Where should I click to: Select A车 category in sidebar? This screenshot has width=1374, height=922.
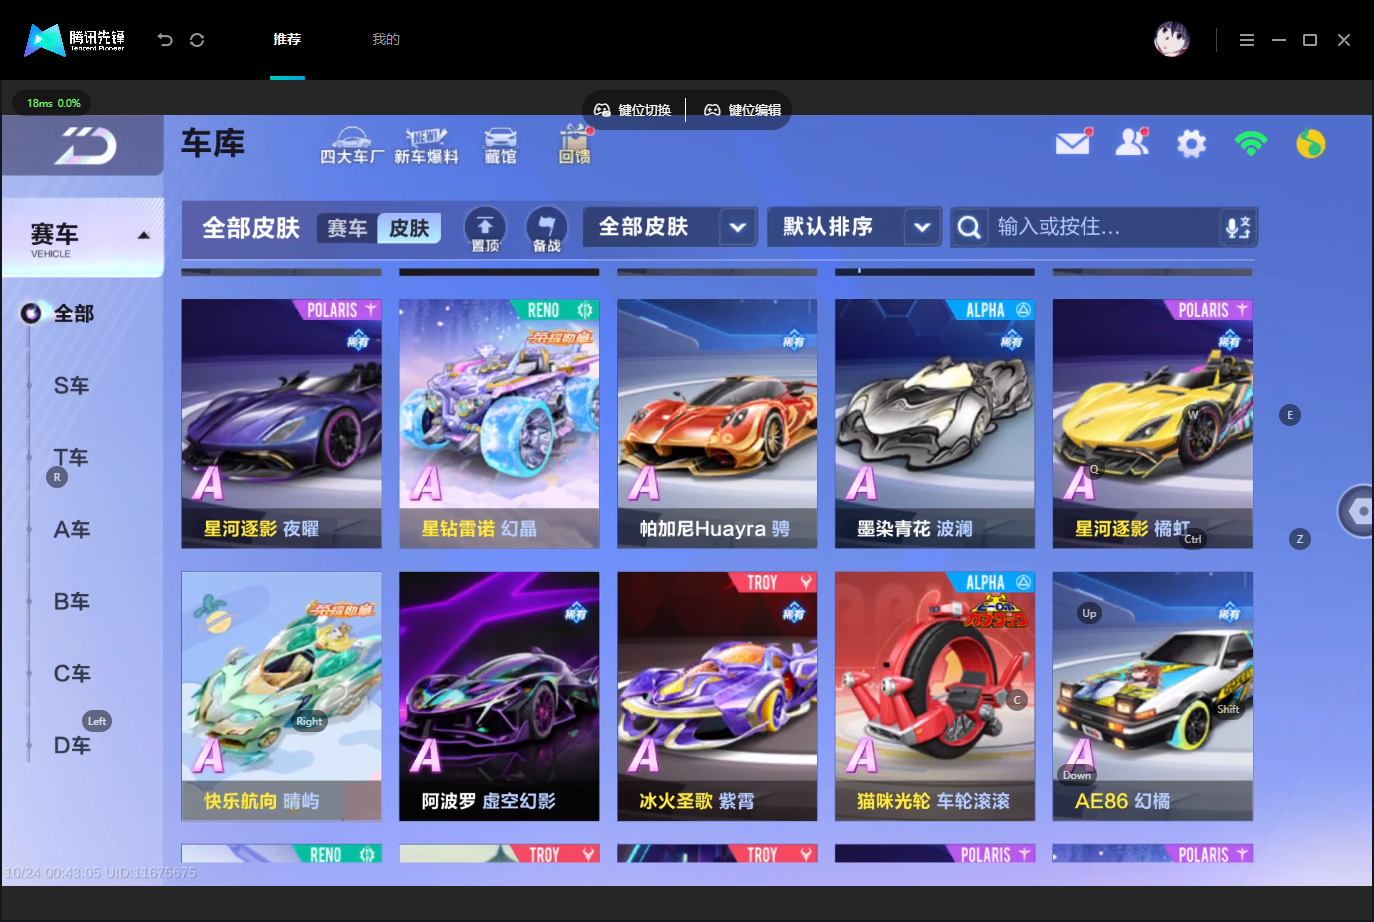coord(72,530)
